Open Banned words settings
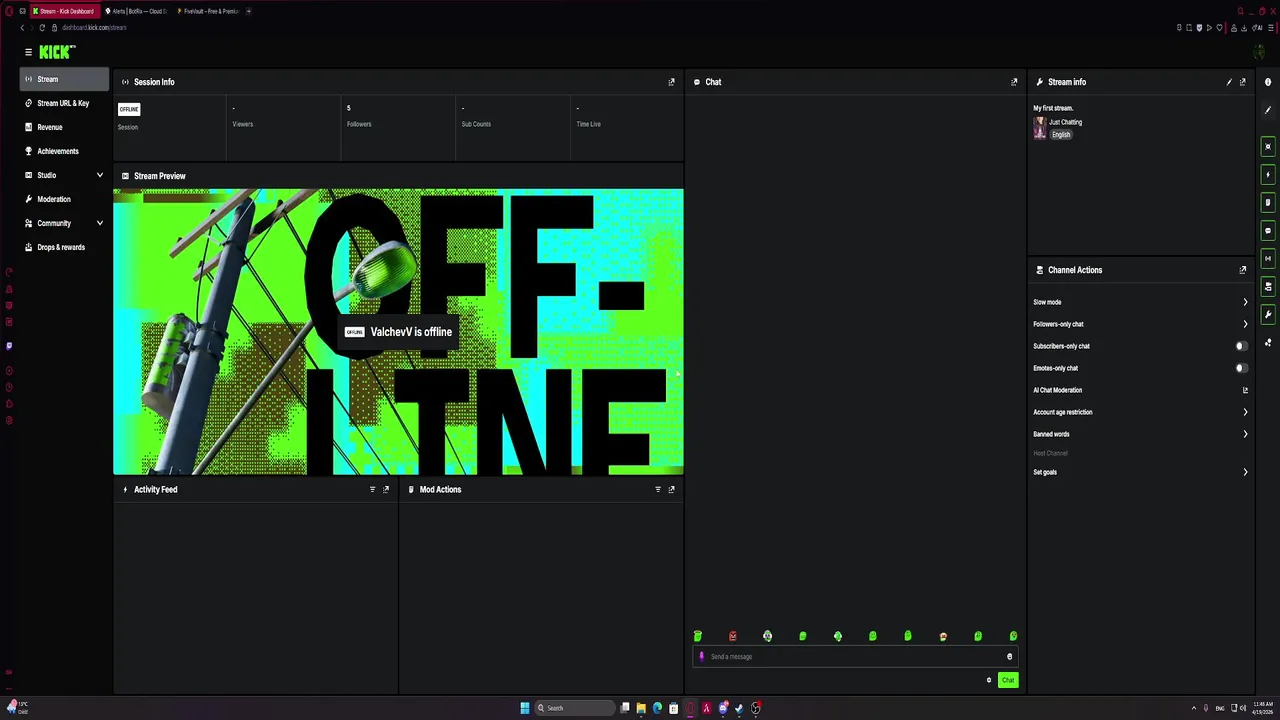The width and height of the screenshot is (1280, 720). click(x=1141, y=434)
